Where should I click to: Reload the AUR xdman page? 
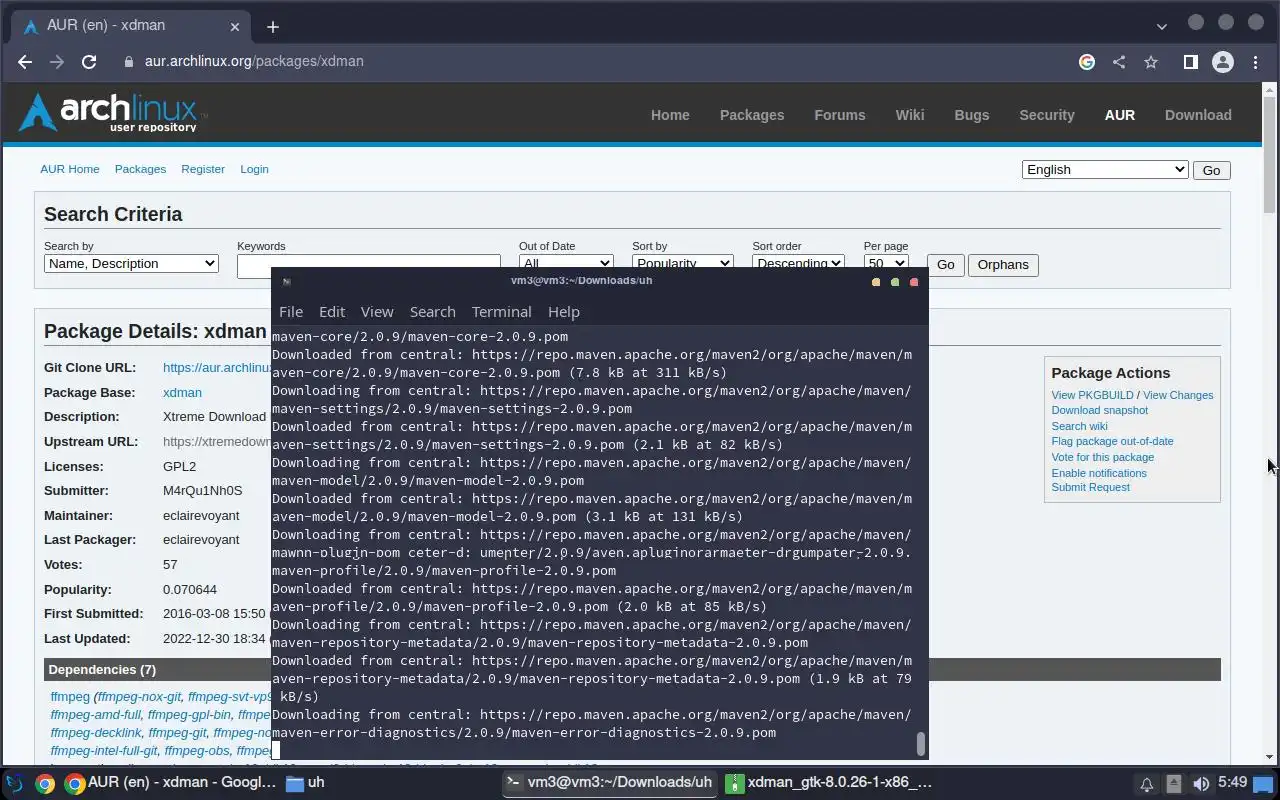click(x=89, y=62)
